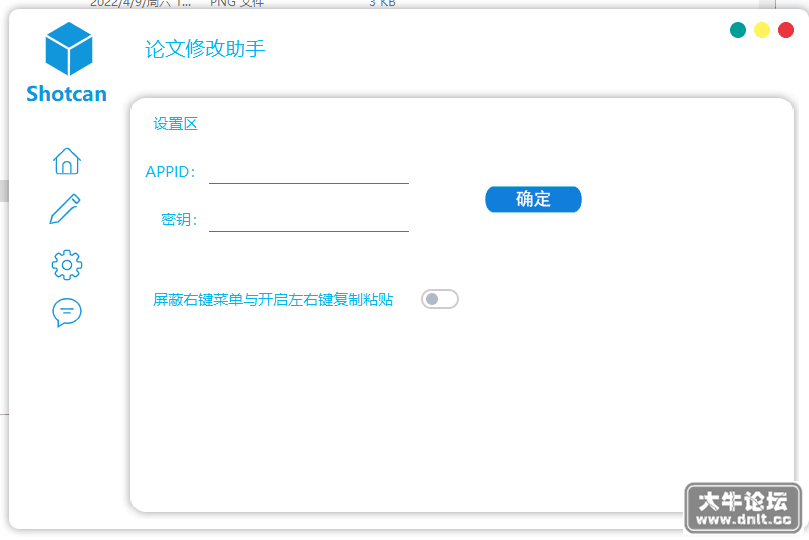Image resolution: width=809 pixels, height=540 pixels.
Task: Click the red circle close button
Action: (x=786, y=30)
